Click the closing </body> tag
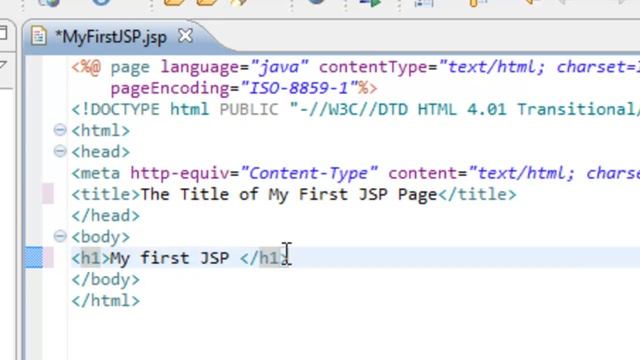This screenshot has height=360, width=640. click(106, 279)
